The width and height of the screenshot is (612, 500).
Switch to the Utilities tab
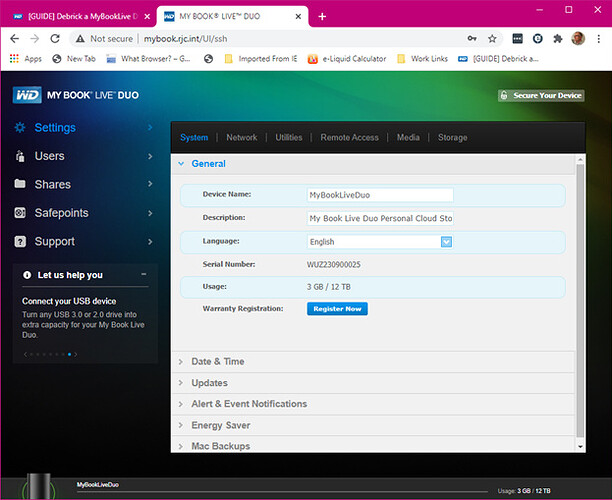coord(289,137)
